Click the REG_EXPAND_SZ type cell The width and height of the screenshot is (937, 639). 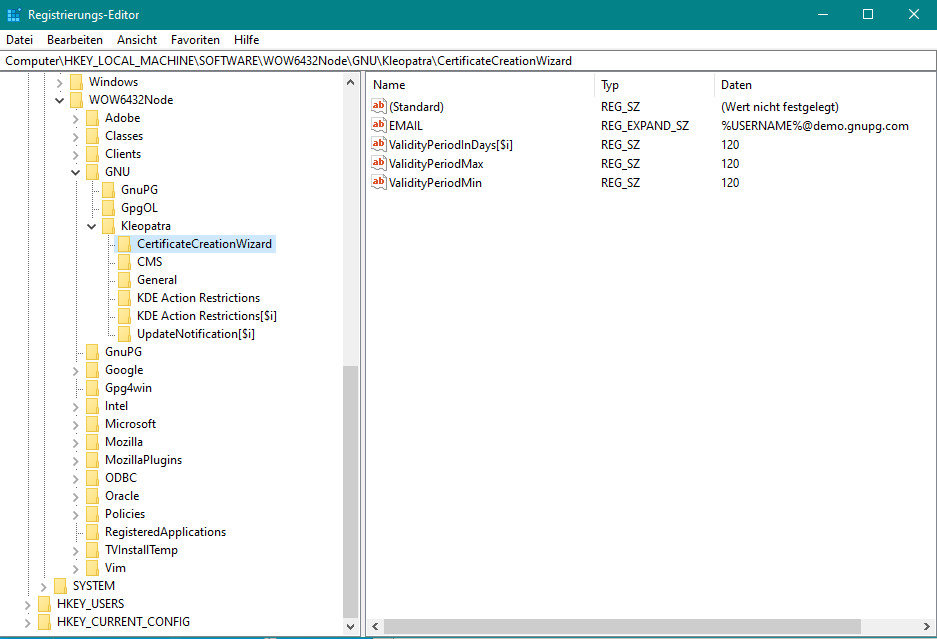point(645,126)
